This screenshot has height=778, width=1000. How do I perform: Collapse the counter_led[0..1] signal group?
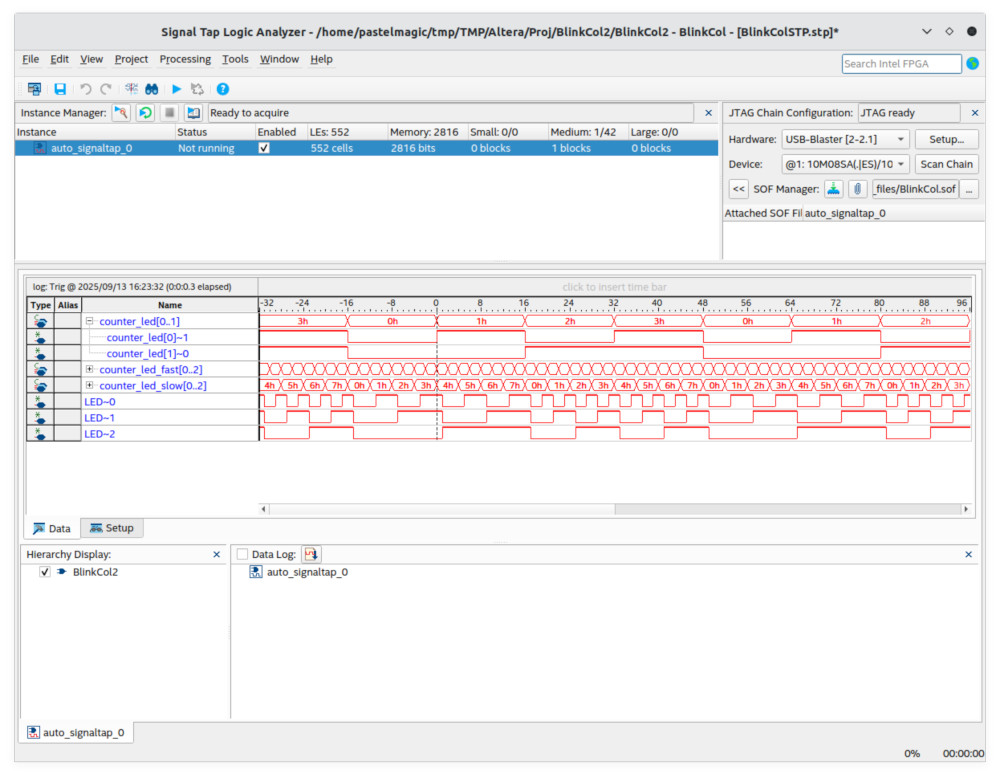[90, 321]
